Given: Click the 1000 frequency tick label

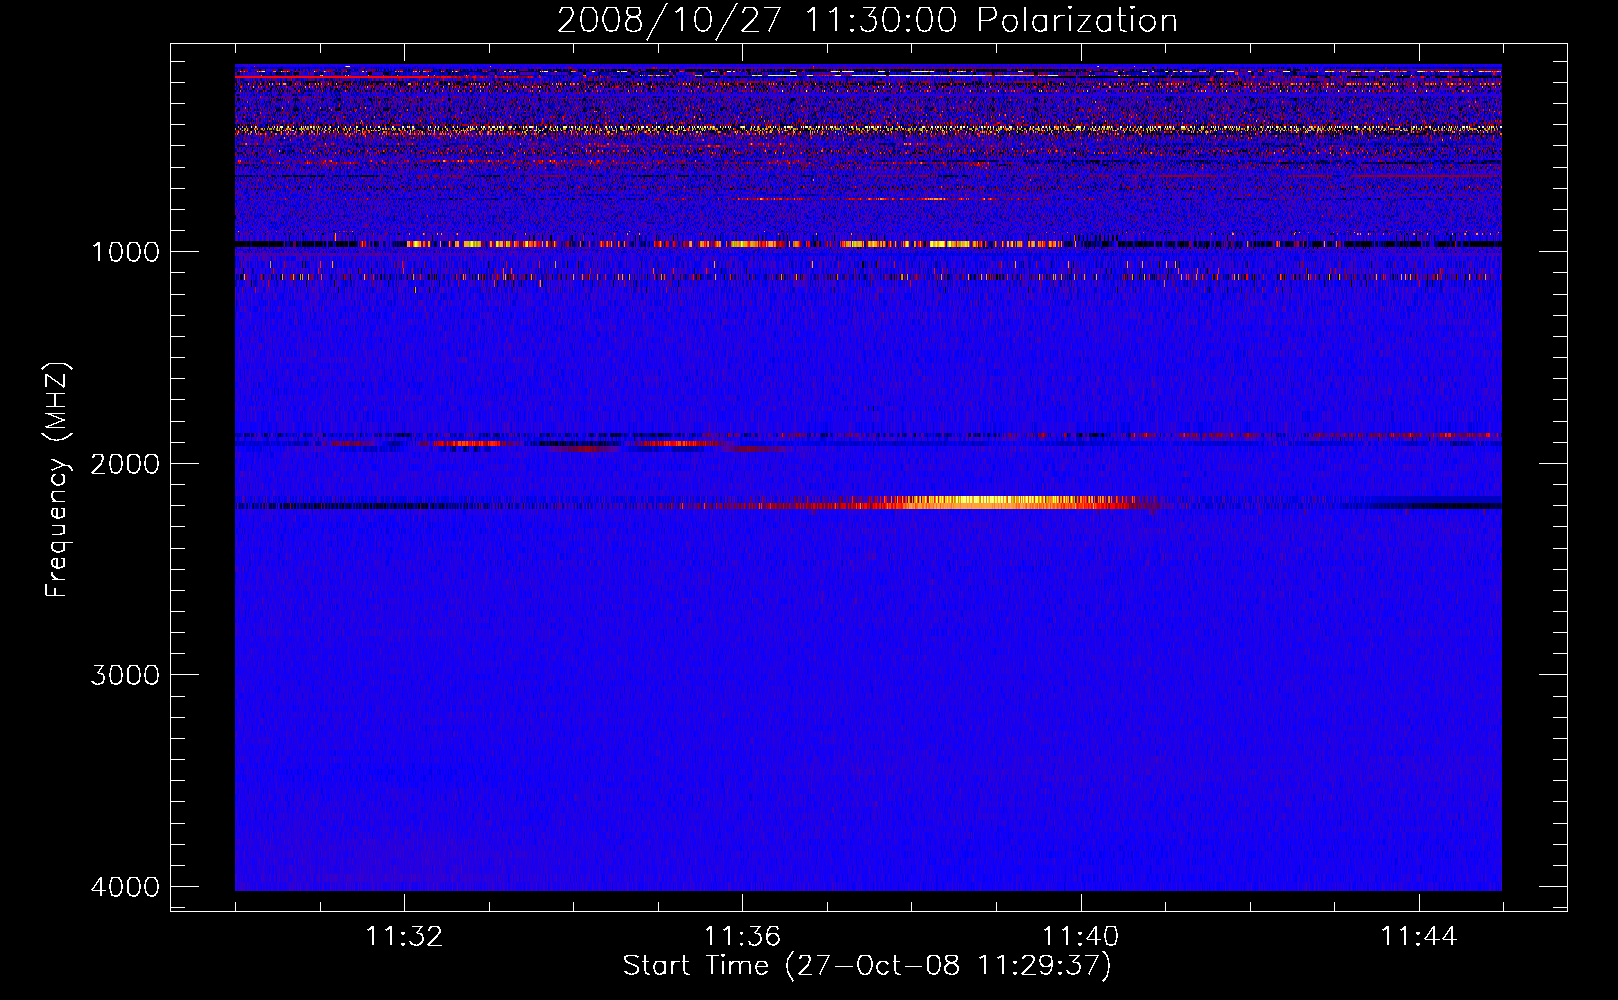Looking at the screenshot, I should tap(125, 251).
